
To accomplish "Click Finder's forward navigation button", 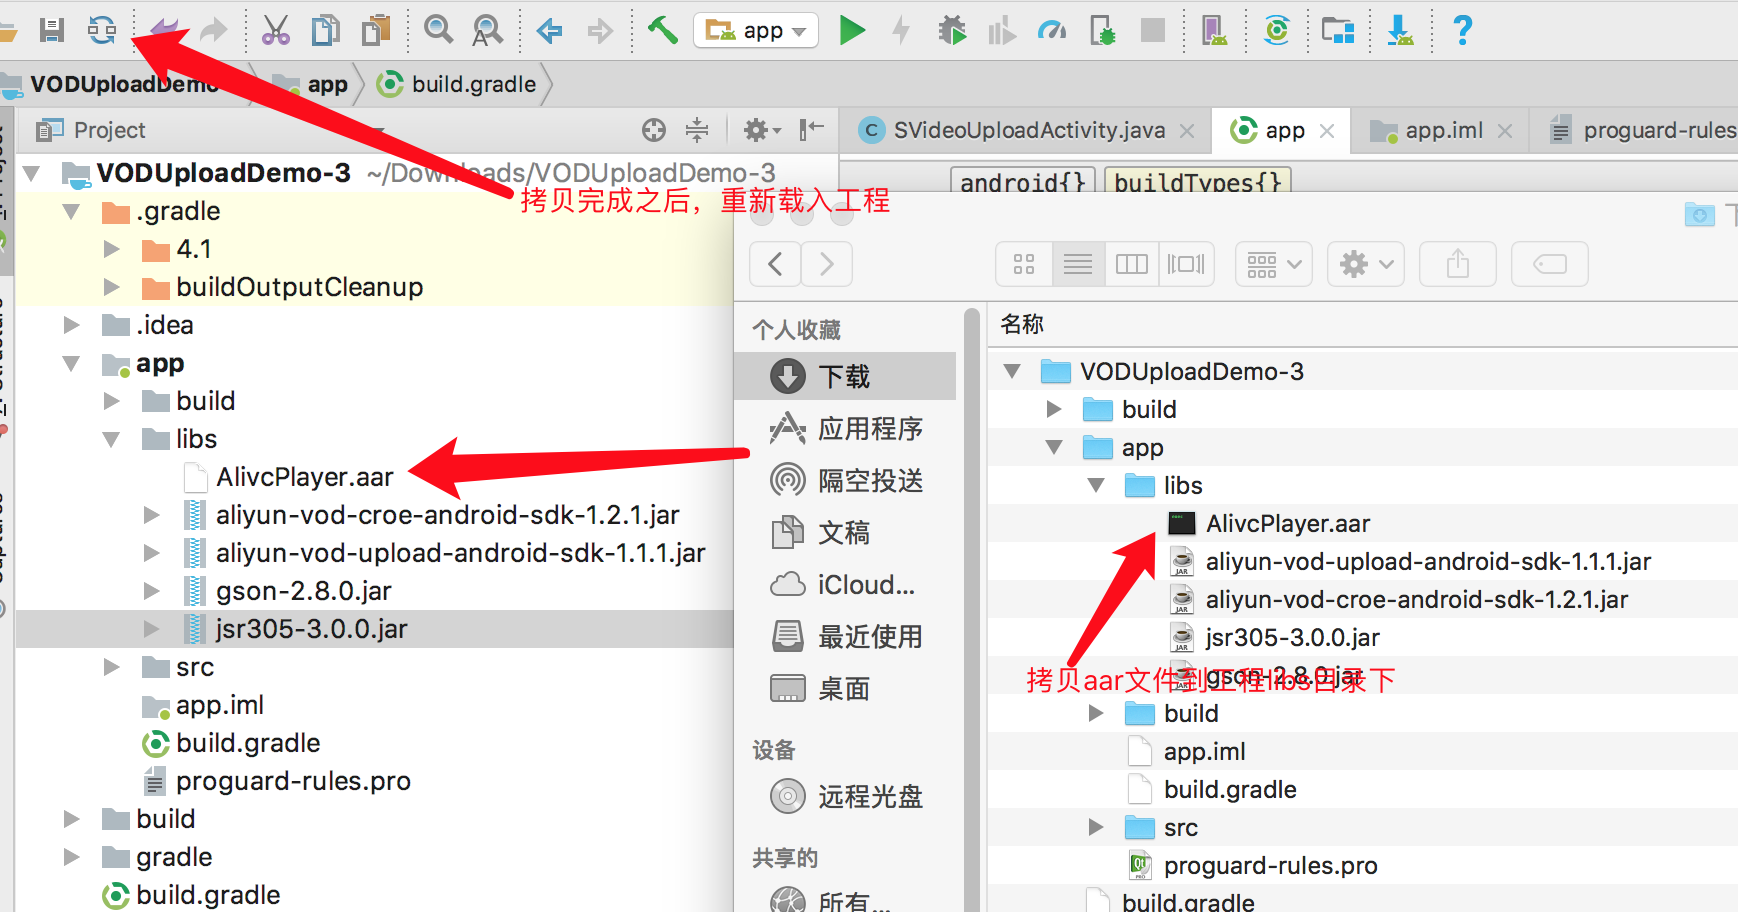I will point(827,264).
